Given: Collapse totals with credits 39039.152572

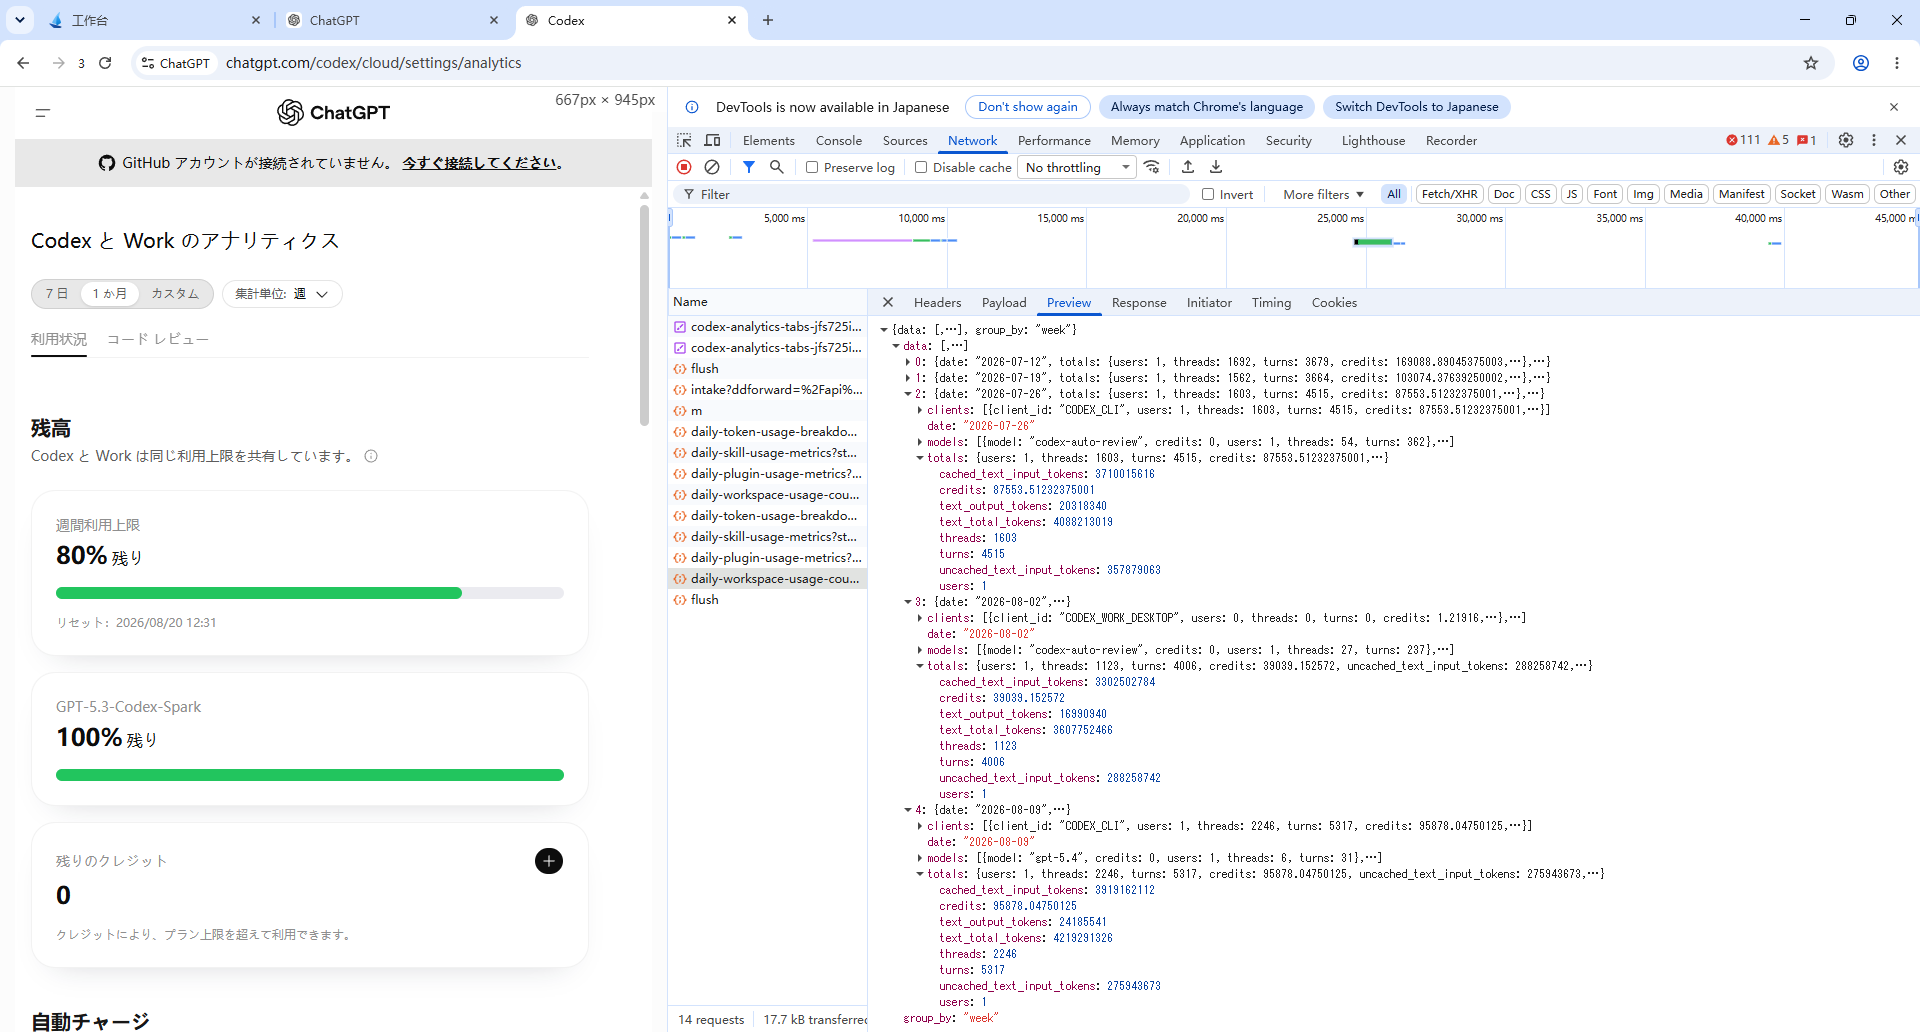Looking at the screenshot, I should pos(920,666).
